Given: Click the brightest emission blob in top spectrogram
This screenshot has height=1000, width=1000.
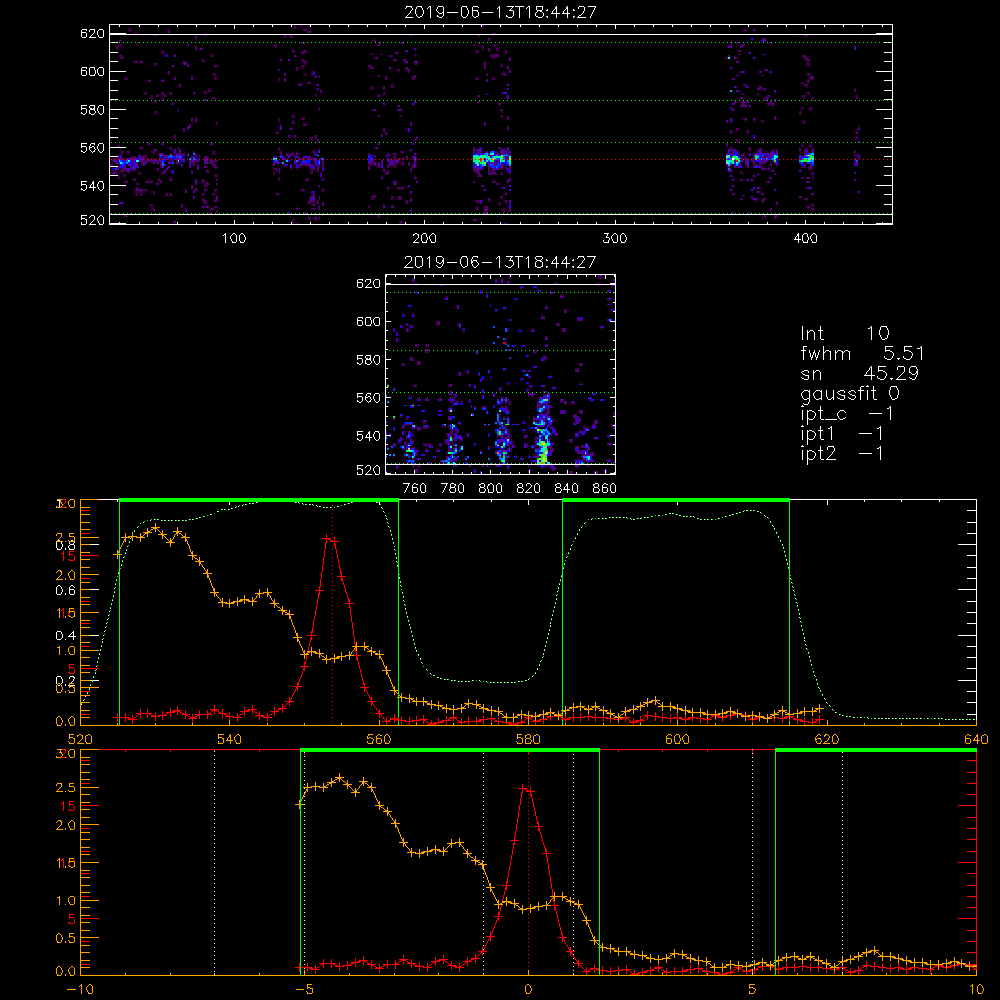Looking at the screenshot, I should [492, 159].
